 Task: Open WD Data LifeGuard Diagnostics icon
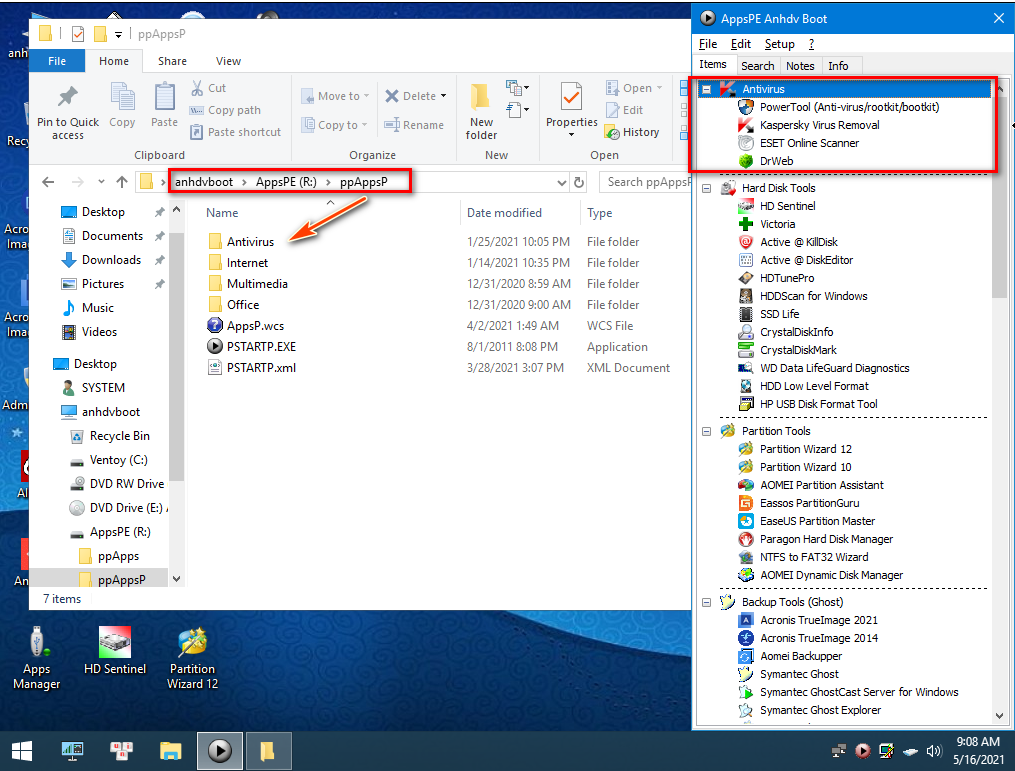point(746,368)
